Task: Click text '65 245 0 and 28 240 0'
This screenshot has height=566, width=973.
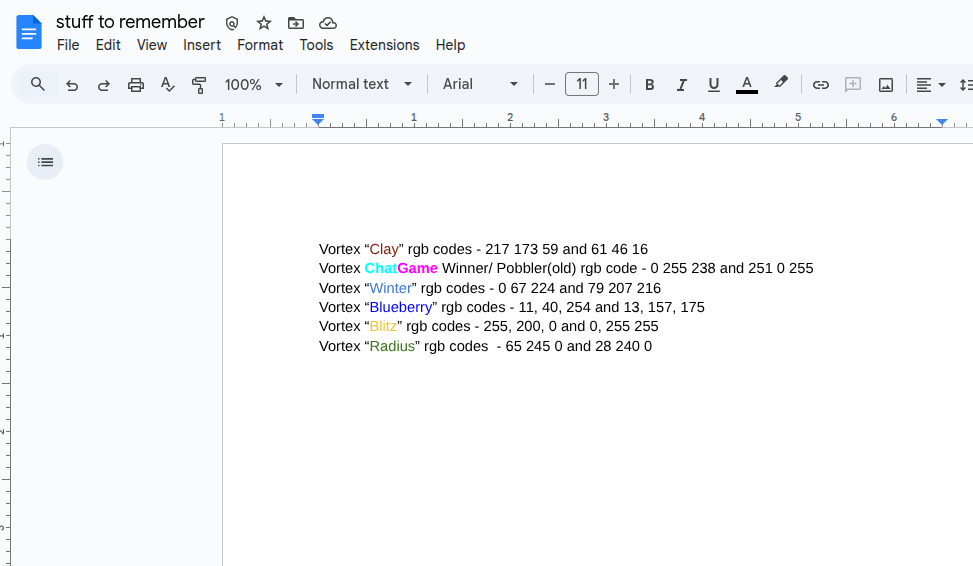Action: 579,346
